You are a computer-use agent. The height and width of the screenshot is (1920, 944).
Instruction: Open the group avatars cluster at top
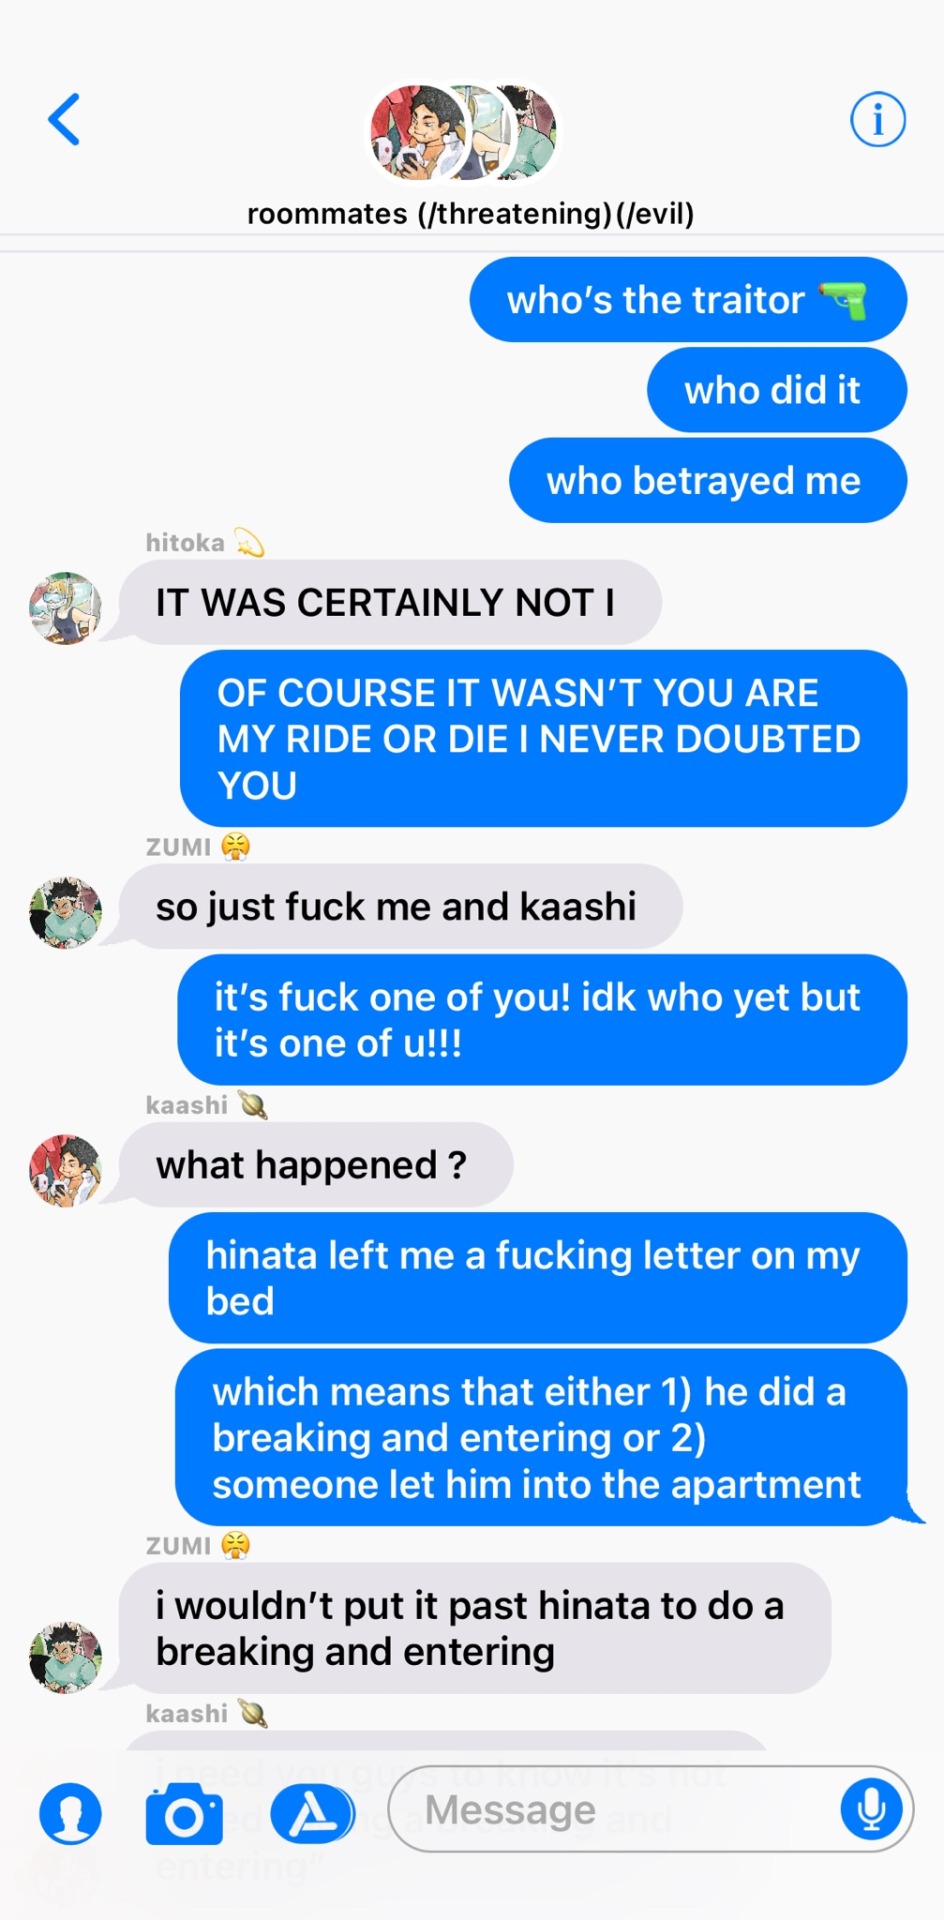(464, 133)
